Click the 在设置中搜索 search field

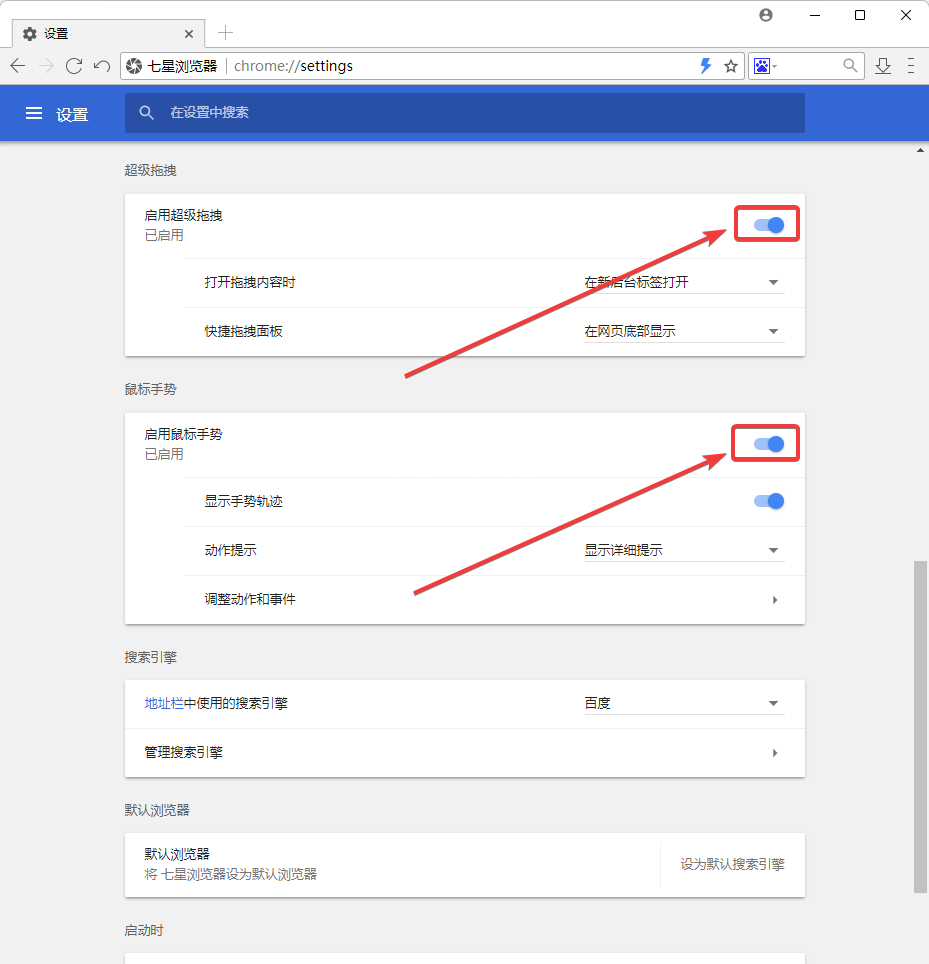(465, 113)
